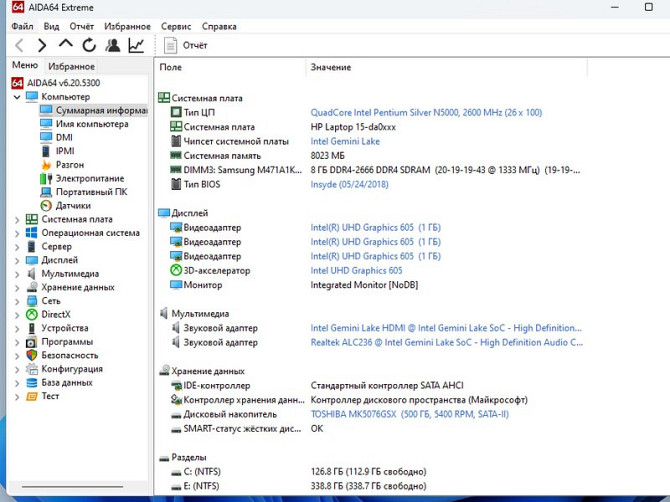Select Имя компьютера in the tree
This screenshot has height=502, width=670.
pyautogui.click(x=84, y=124)
